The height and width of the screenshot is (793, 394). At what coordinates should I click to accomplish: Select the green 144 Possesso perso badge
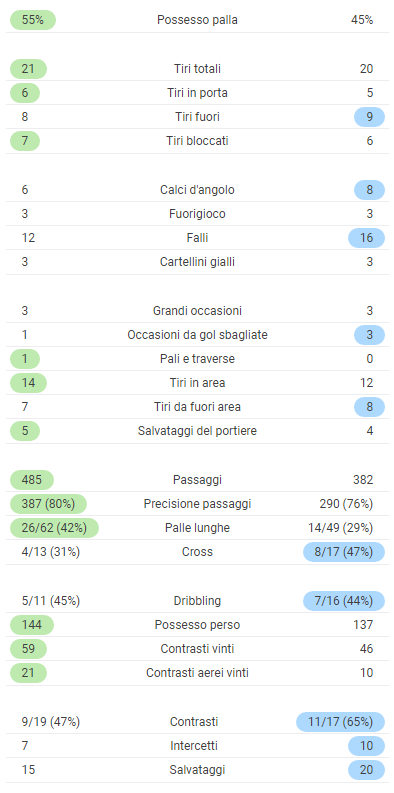click(x=32, y=625)
